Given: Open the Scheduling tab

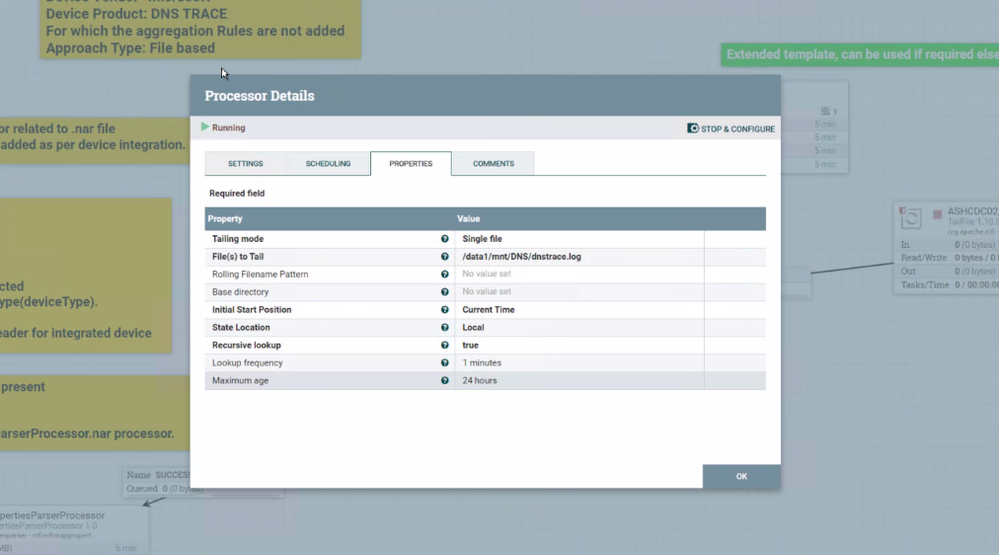Looking at the screenshot, I should pos(328,164).
